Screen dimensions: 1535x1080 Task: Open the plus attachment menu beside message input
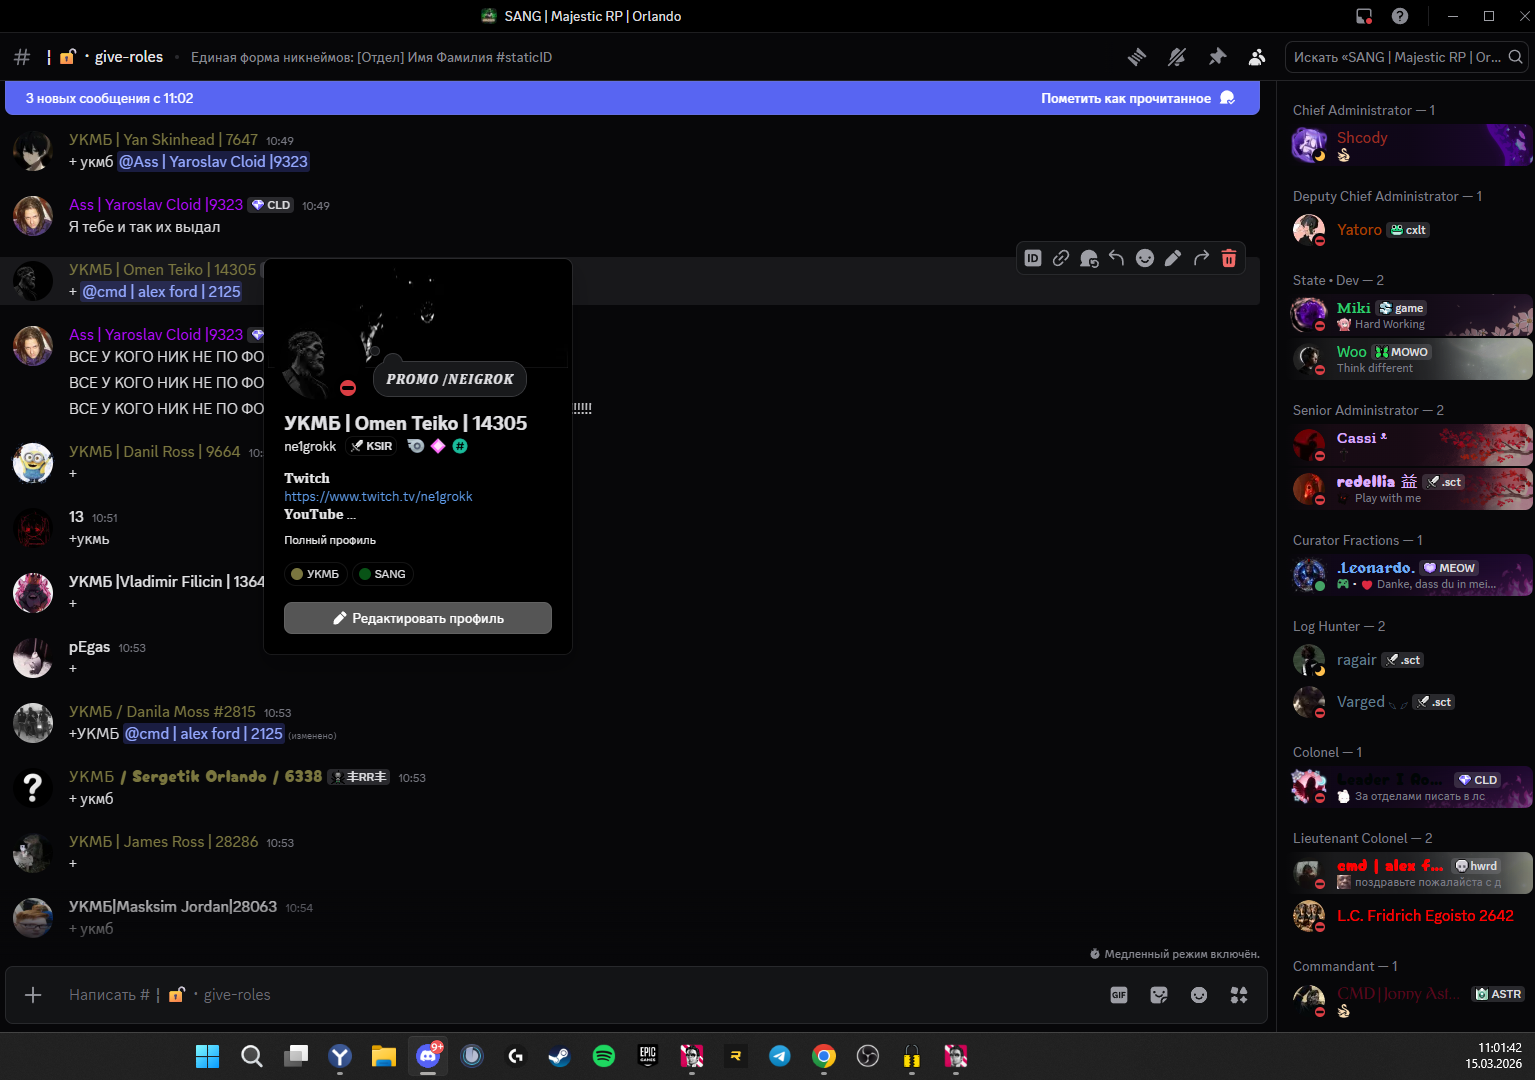point(33,995)
